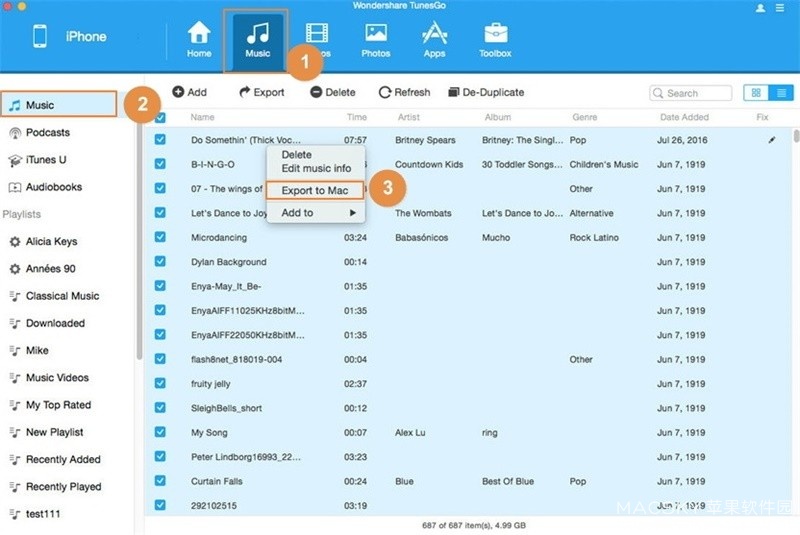Click the Babasónicos artist cell
The width and height of the screenshot is (800, 535).
(421, 238)
